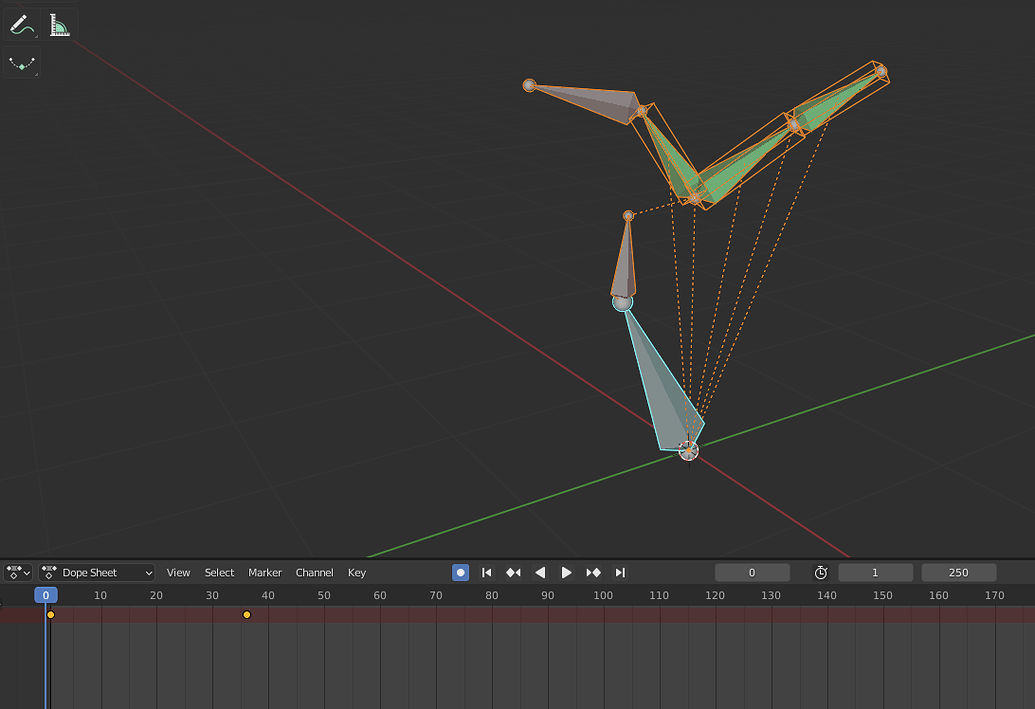Jump to the end frame
The height and width of the screenshot is (709, 1035).
click(620, 572)
